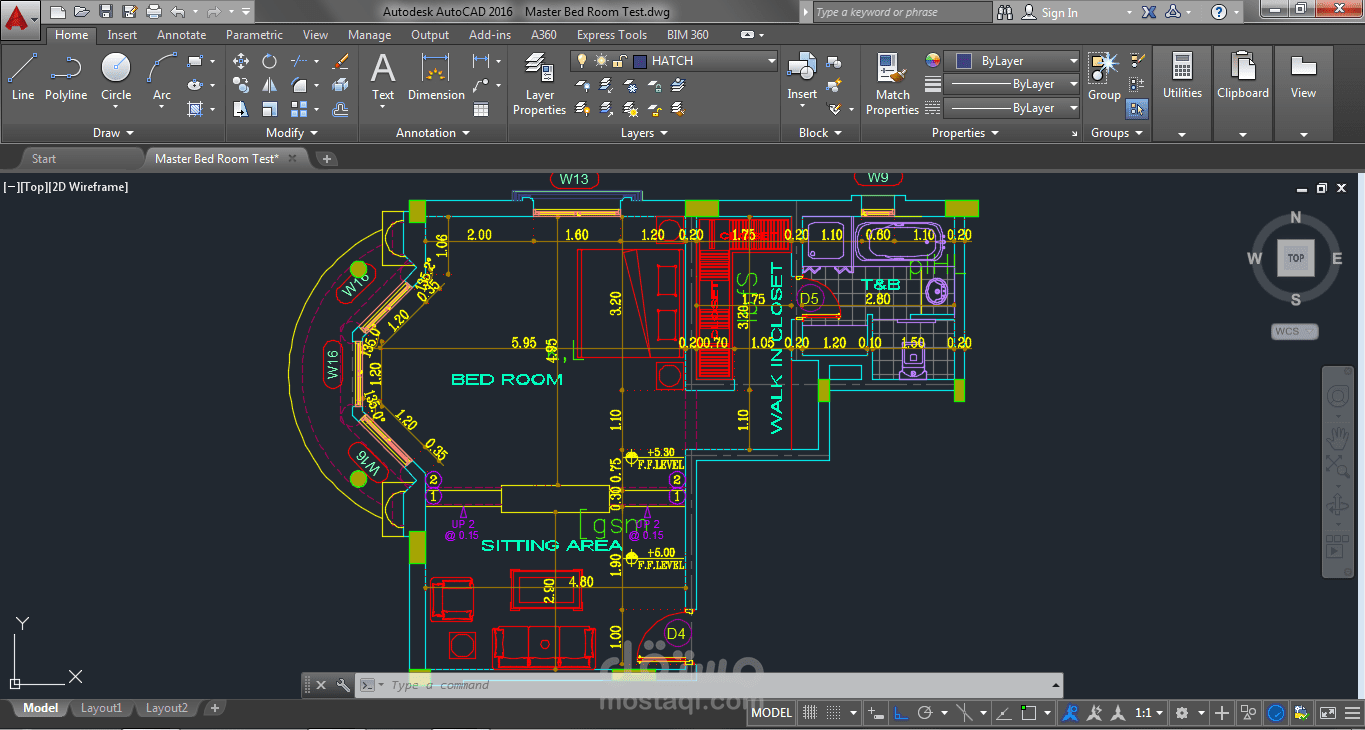
Task: Expand the Draw panel
Action: [113, 133]
